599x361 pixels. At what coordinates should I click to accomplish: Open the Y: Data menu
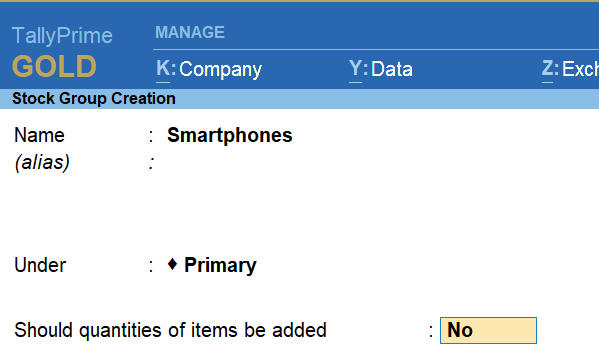[x=380, y=69]
